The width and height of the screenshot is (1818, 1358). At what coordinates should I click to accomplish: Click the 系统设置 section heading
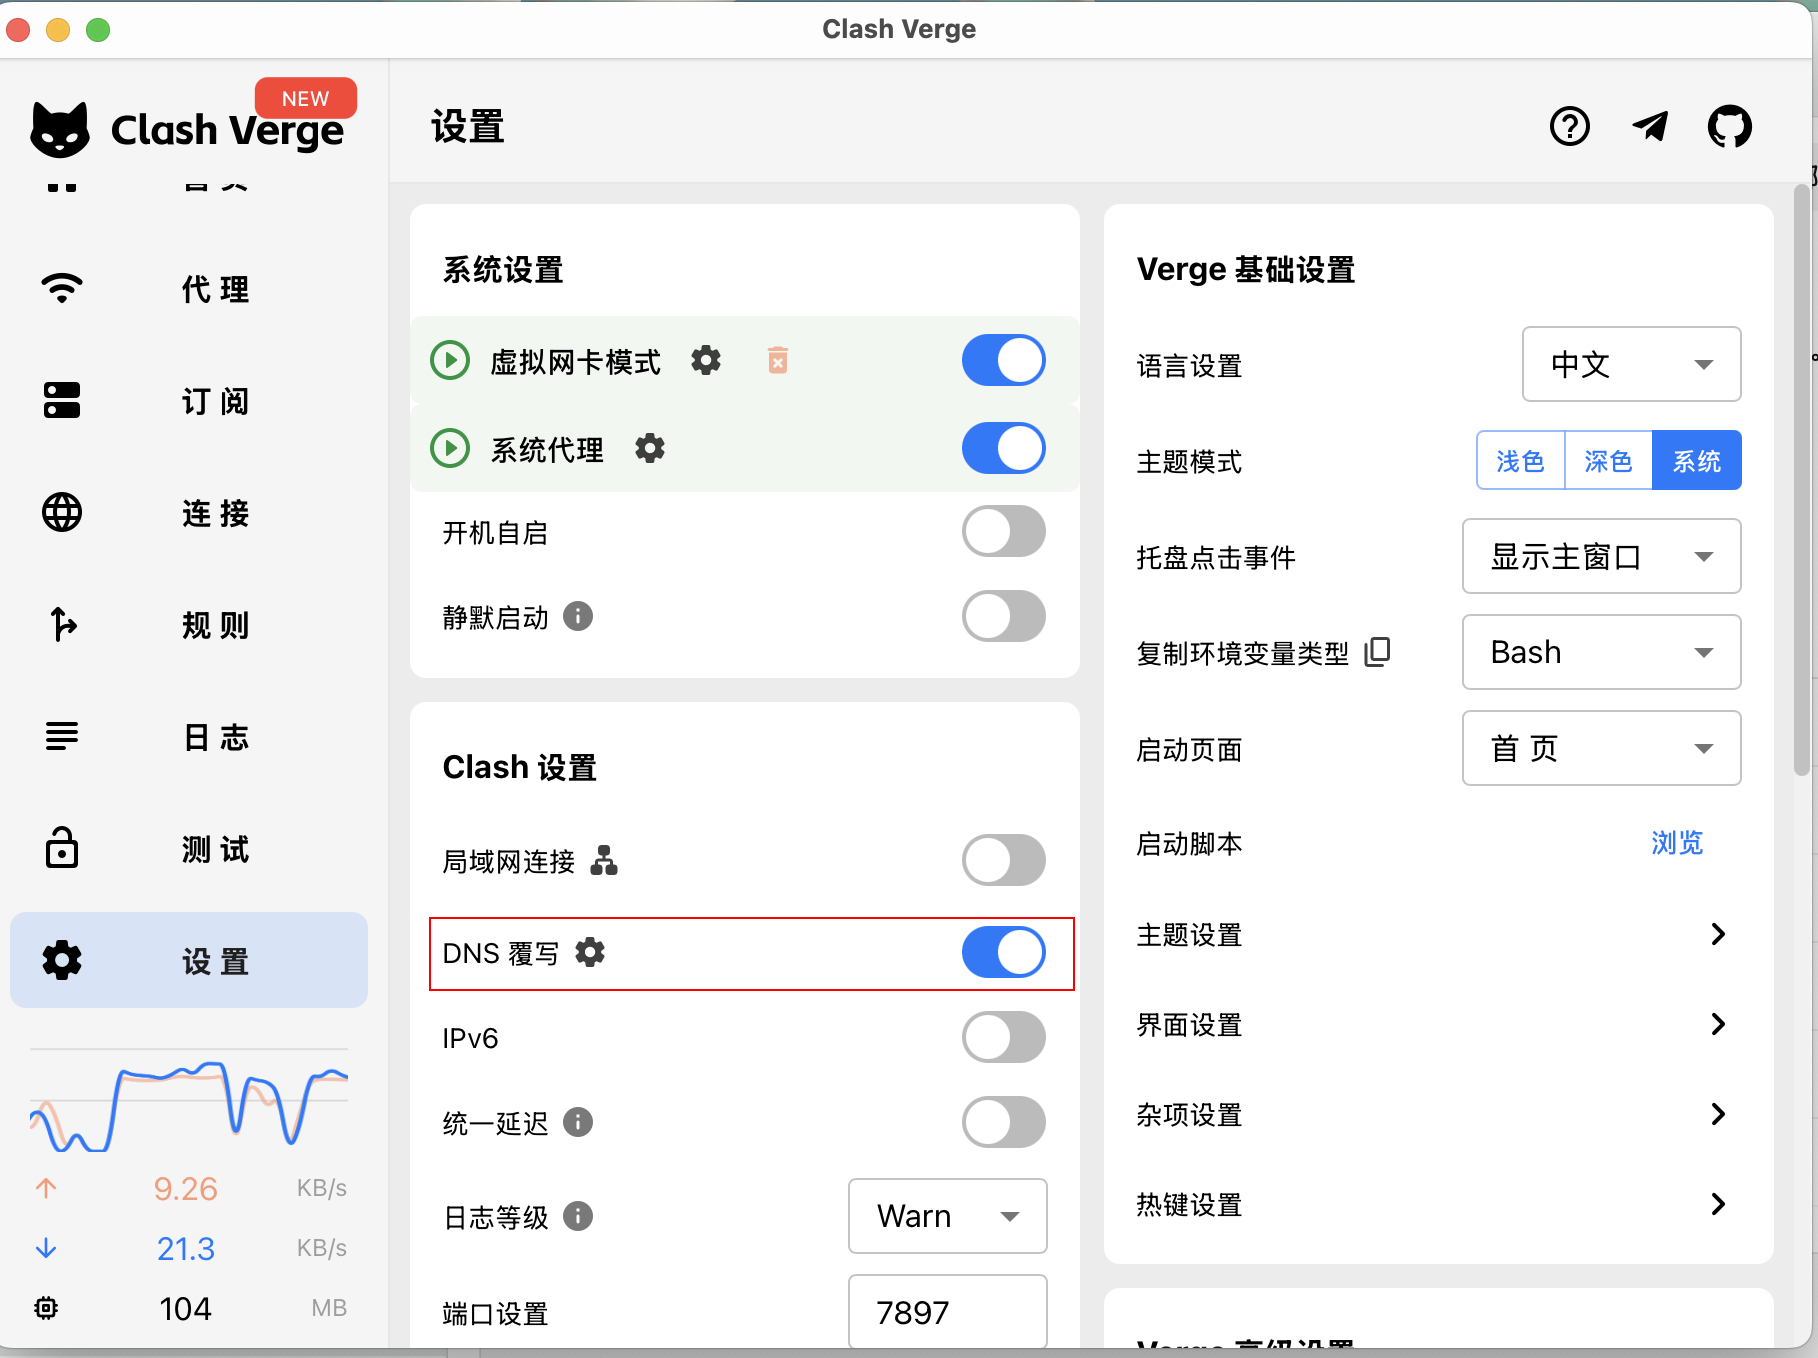[503, 270]
